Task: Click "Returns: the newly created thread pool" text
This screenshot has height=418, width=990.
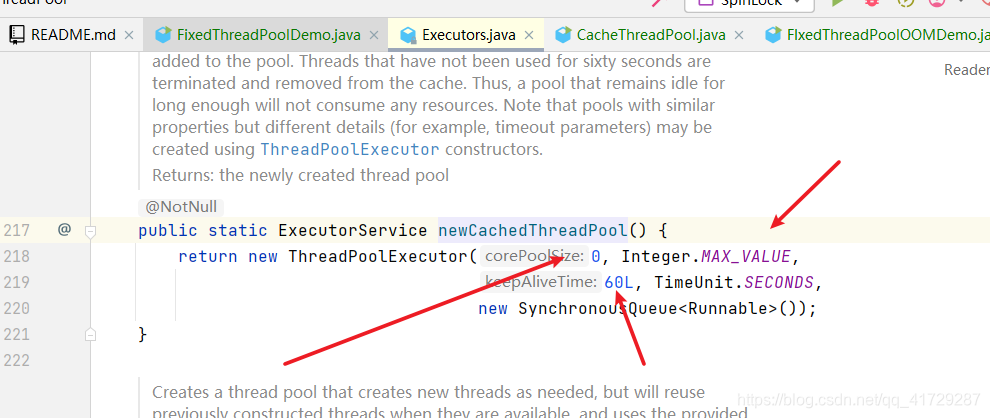Action: (x=301, y=175)
